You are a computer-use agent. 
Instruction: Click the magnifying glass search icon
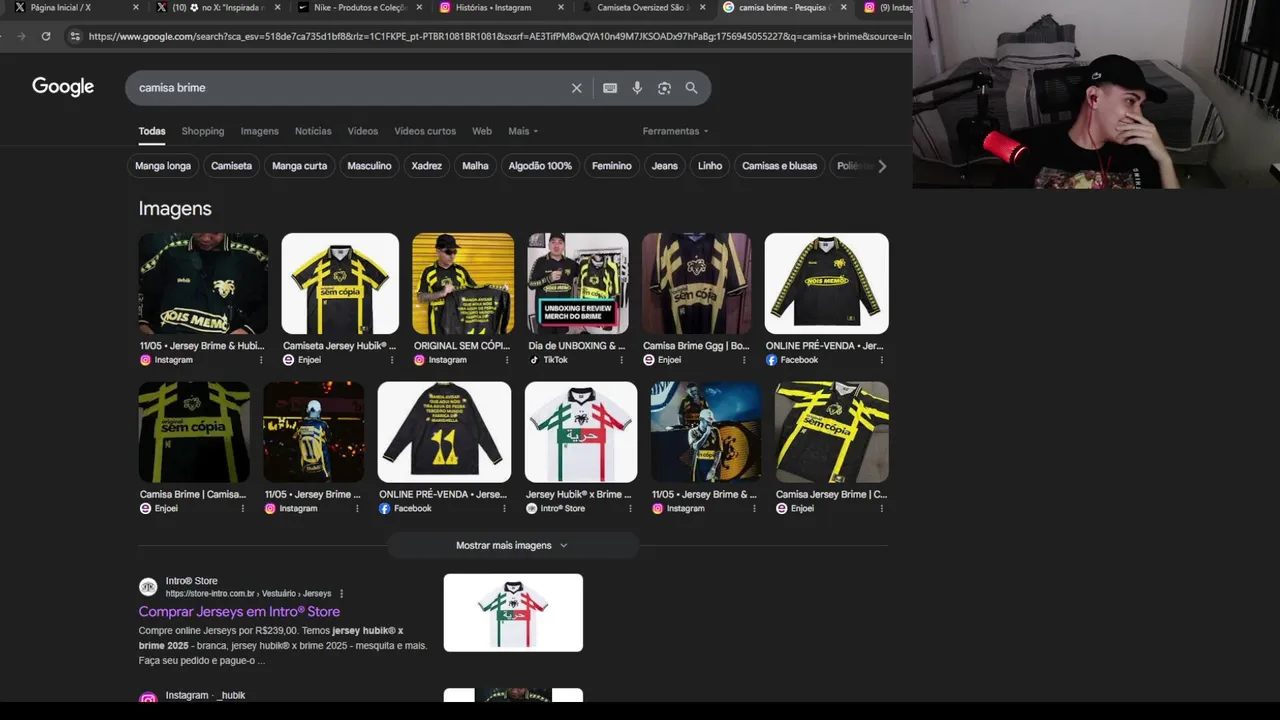pyautogui.click(x=691, y=88)
